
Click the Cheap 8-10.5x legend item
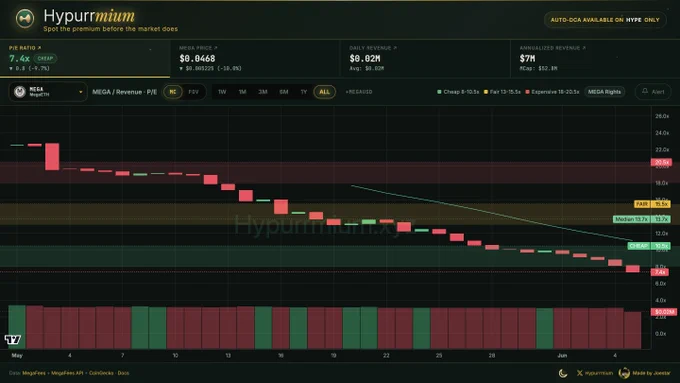point(458,92)
